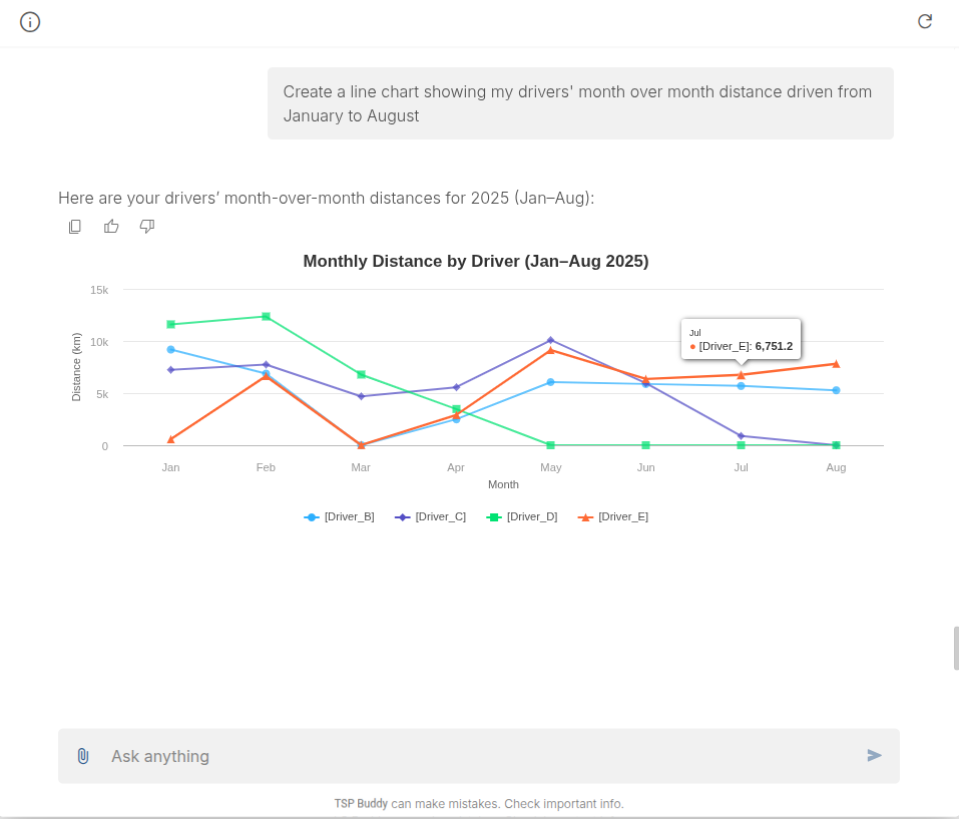
Task: Click the Driver_E July data point
Action: (741, 375)
